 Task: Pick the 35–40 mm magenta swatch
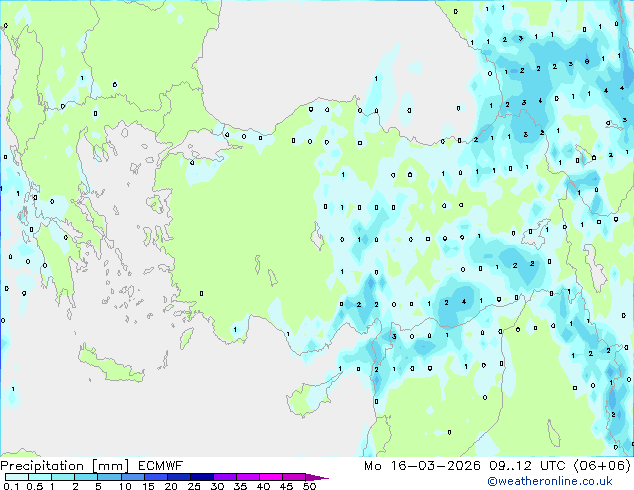248,477
